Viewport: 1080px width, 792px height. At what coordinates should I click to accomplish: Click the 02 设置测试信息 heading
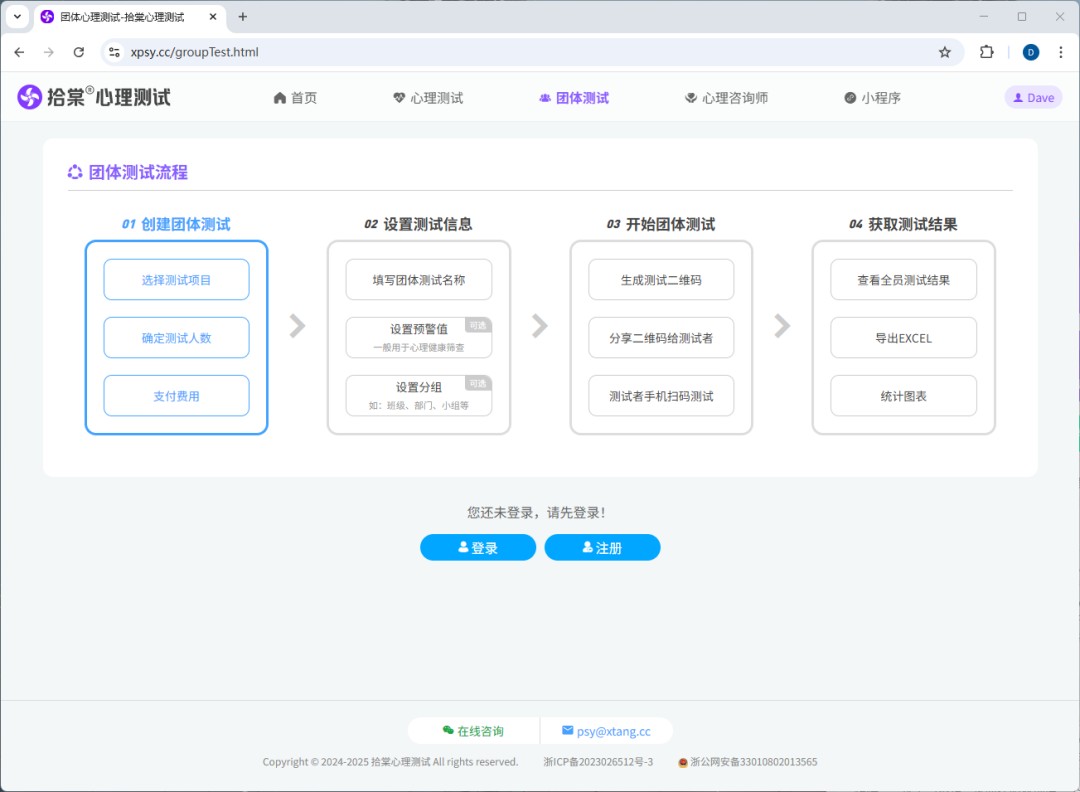tap(418, 224)
